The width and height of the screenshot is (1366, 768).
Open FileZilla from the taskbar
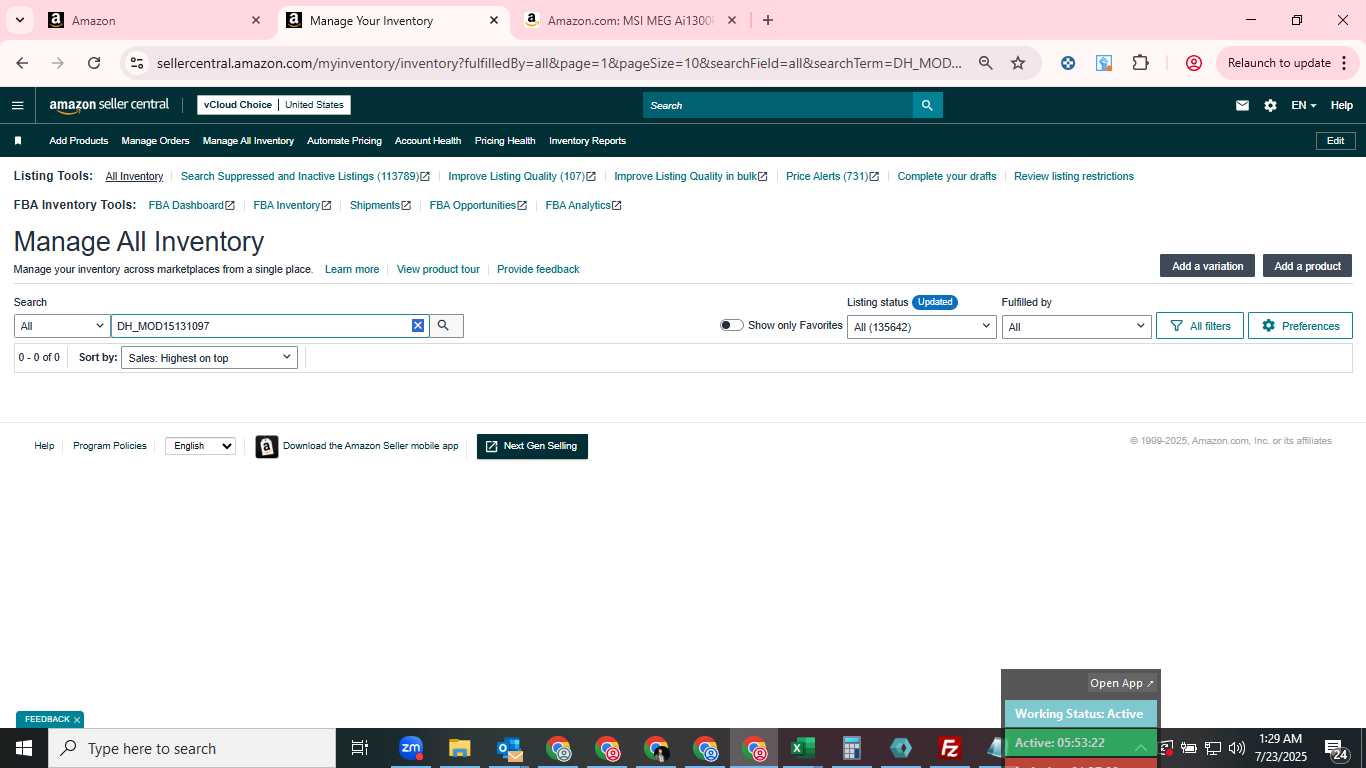pos(950,748)
